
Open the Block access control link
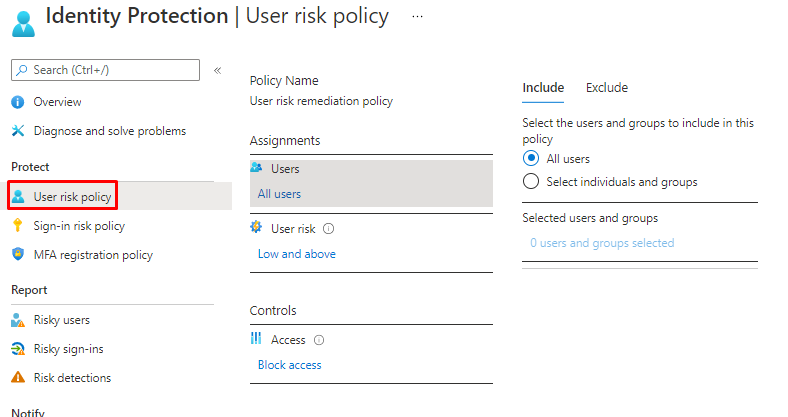click(289, 365)
